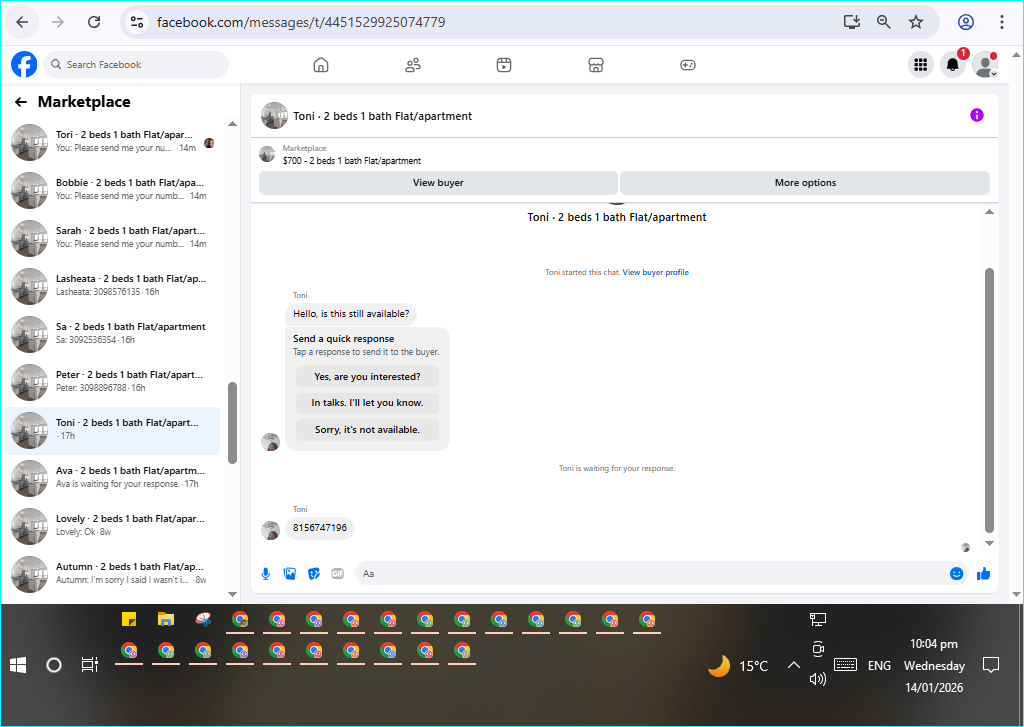The height and width of the screenshot is (727, 1024).
Task: Open the emoji picker smiley
Action: pos(957,574)
